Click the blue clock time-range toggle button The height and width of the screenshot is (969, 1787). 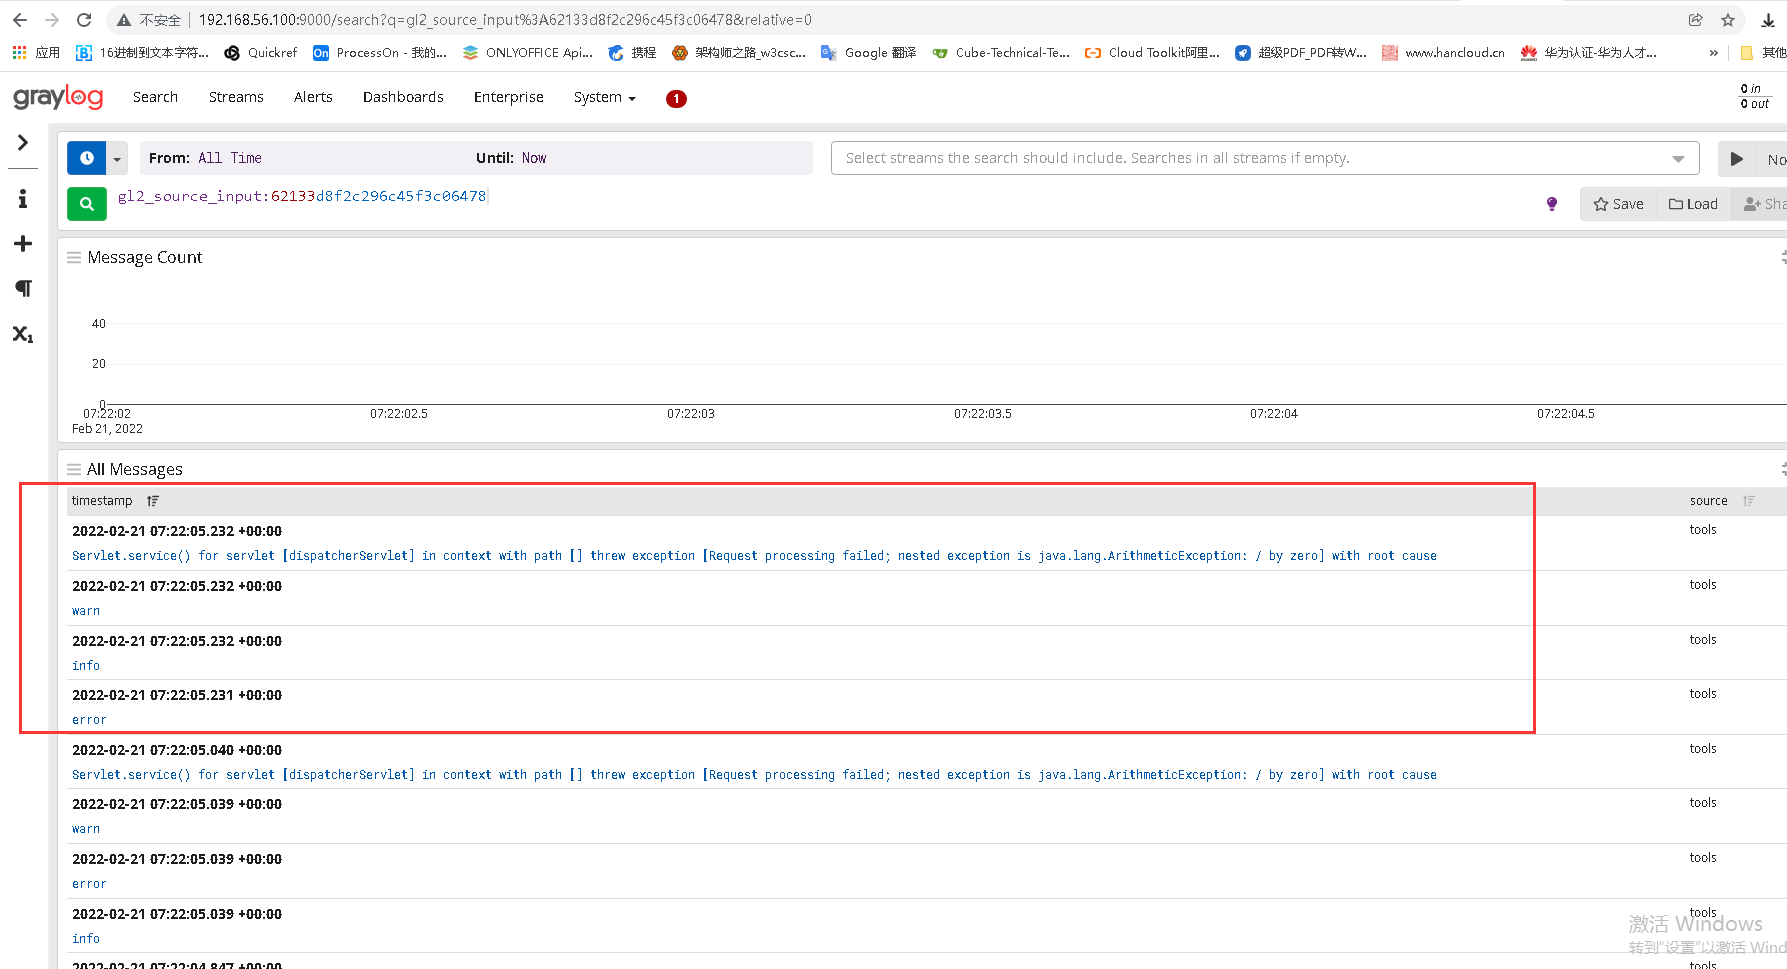click(x=86, y=158)
